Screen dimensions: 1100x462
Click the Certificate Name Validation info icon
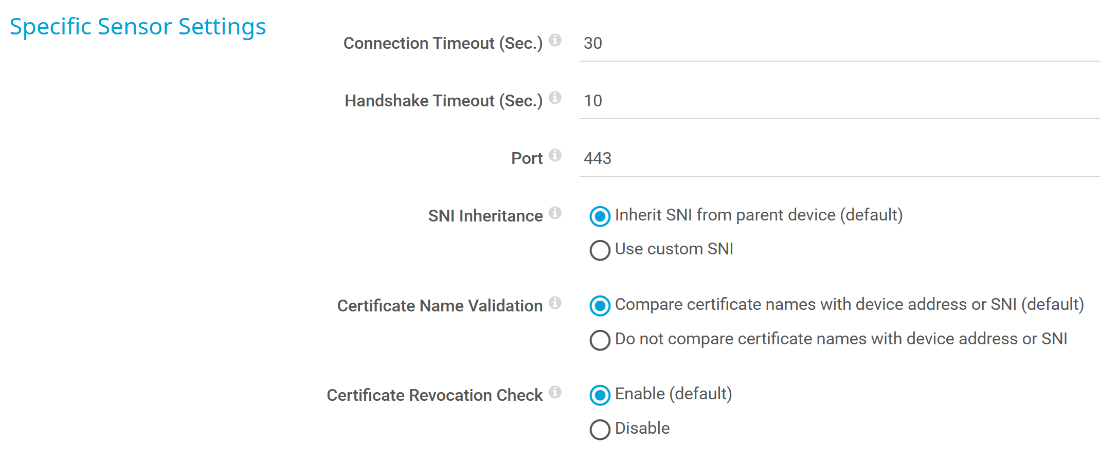click(x=555, y=303)
